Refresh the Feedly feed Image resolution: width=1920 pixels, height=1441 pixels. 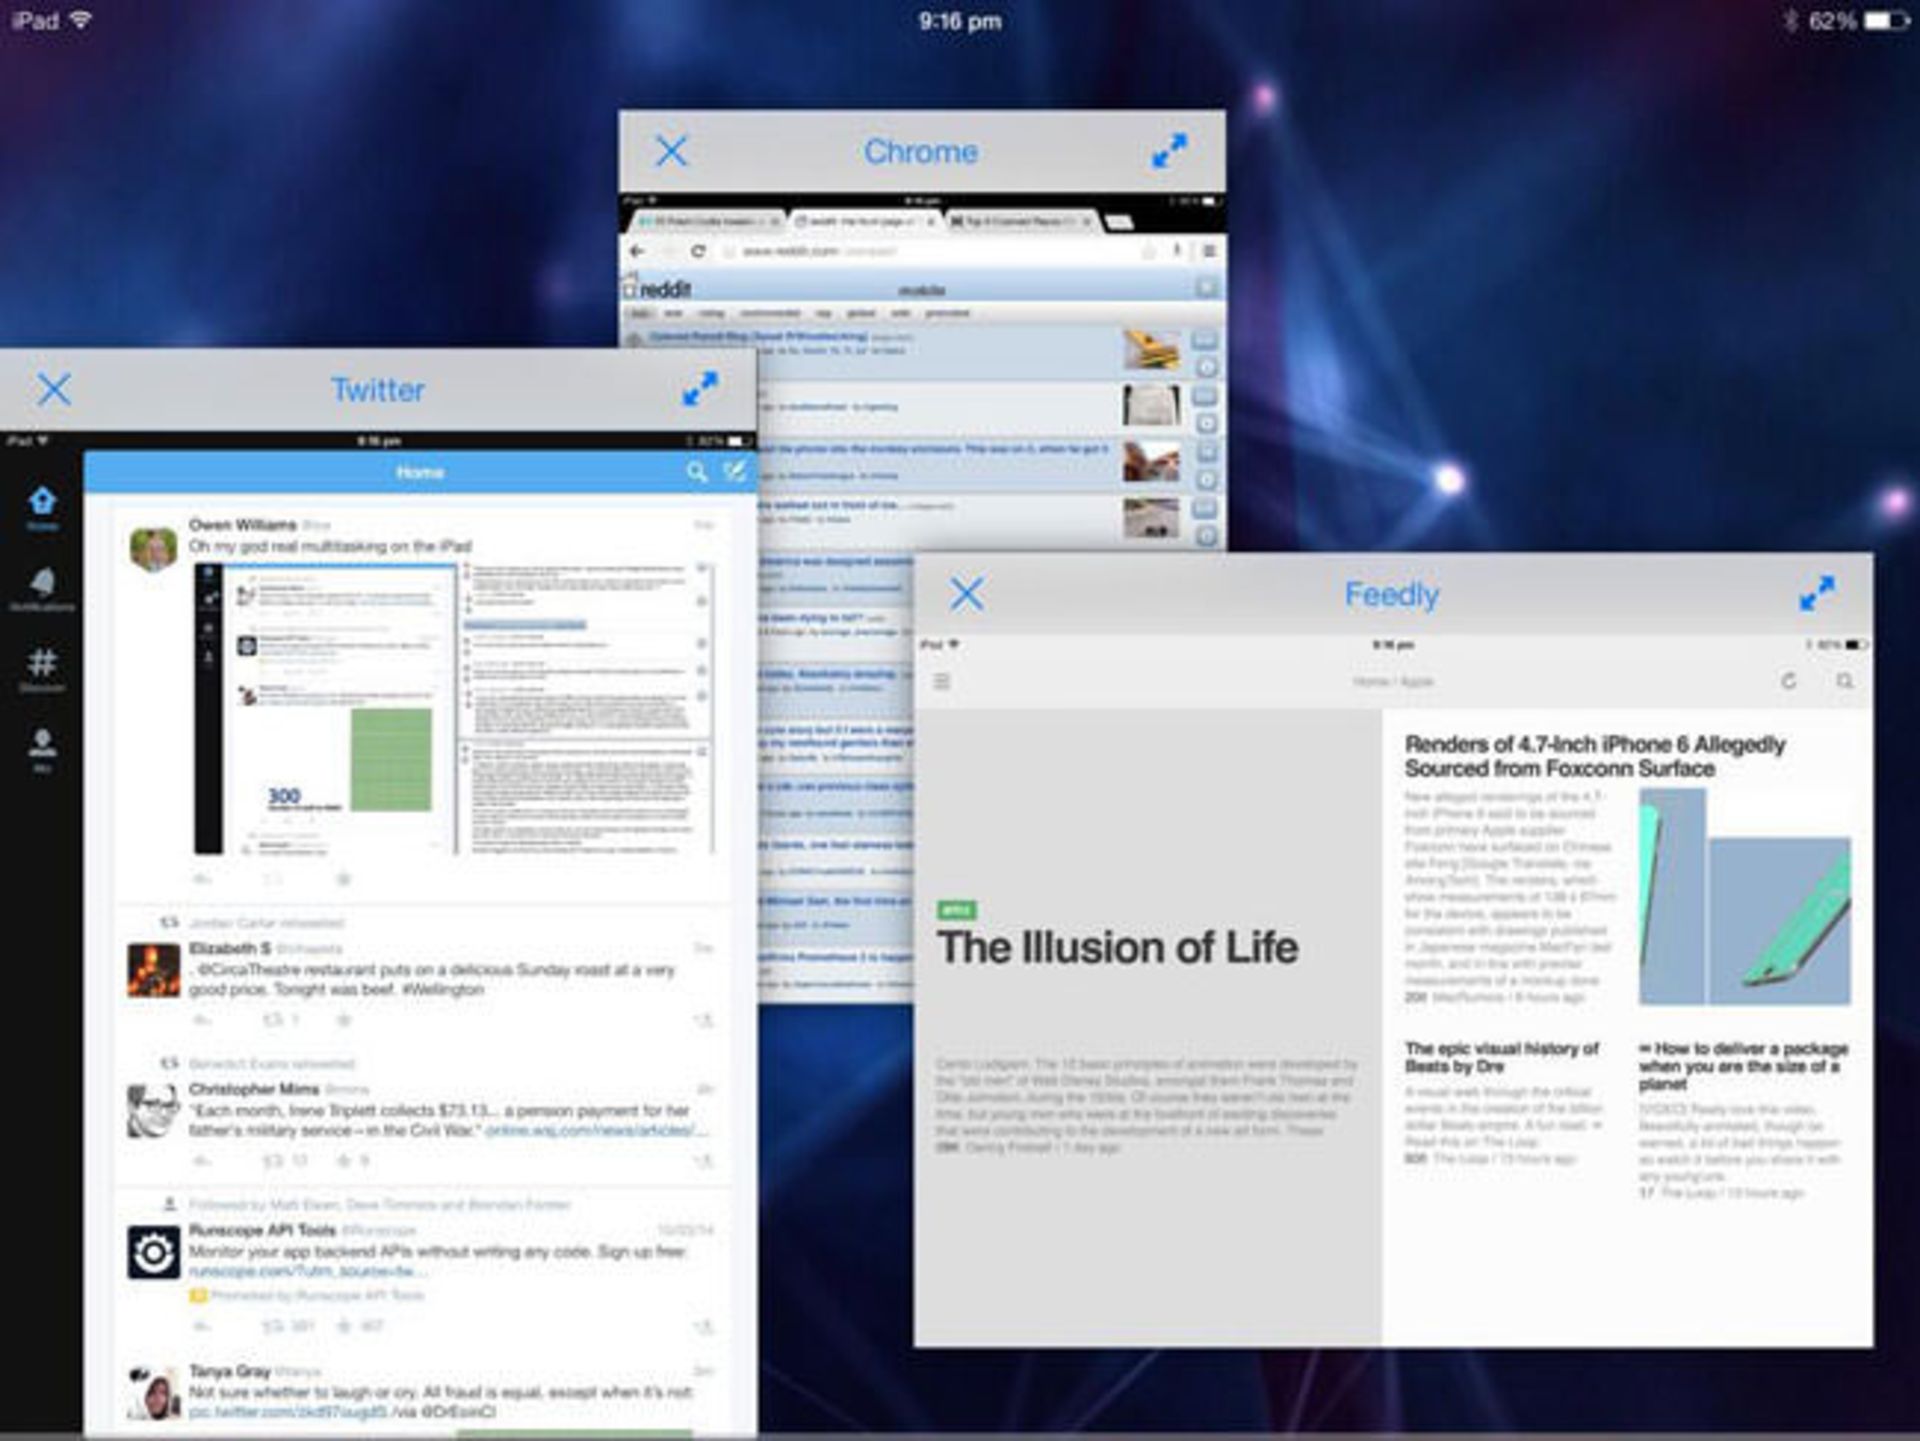coord(1789,681)
